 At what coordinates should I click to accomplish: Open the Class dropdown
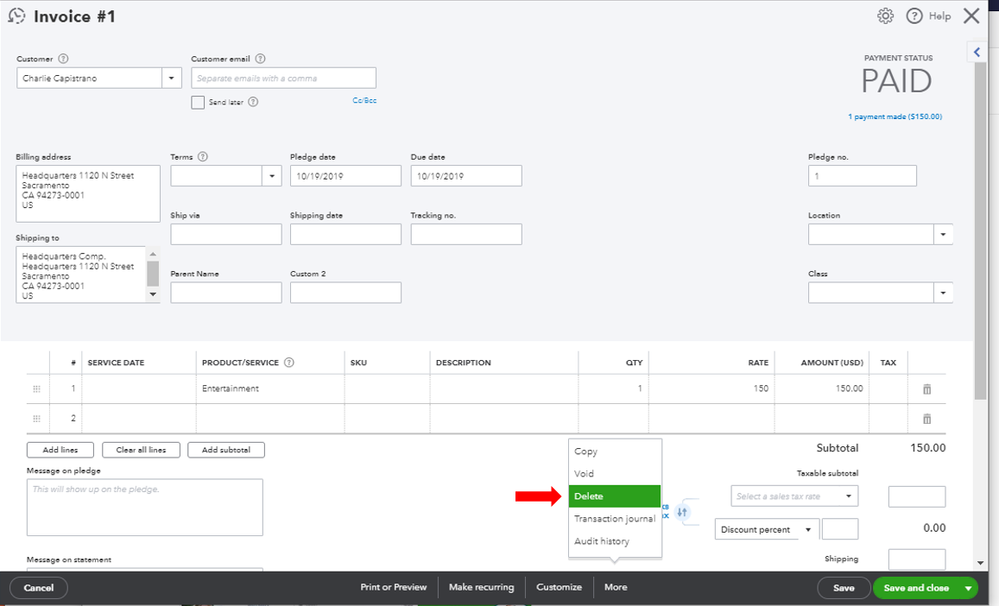pos(943,293)
